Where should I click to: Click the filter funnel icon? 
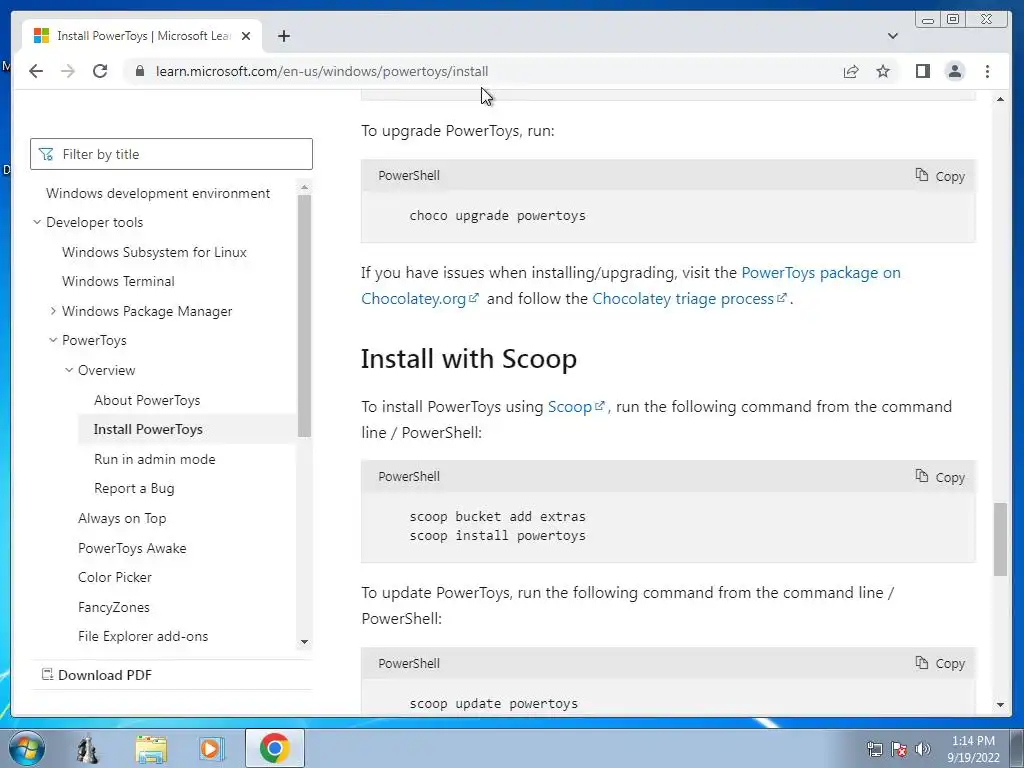tap(46, 154)
